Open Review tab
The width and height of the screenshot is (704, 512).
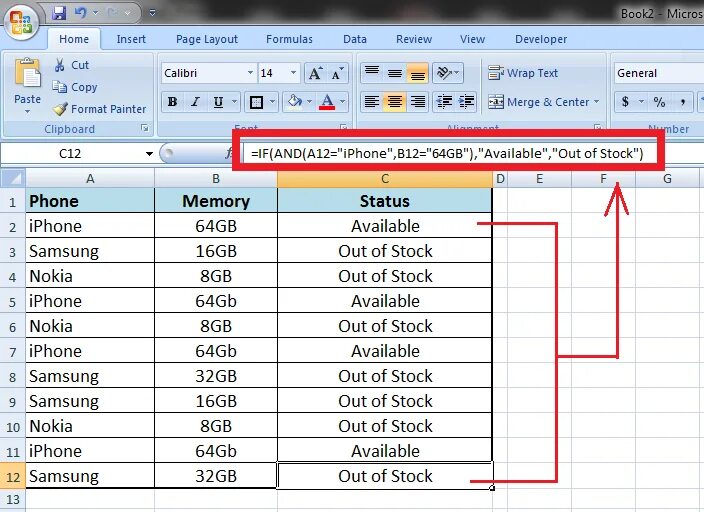pyautogui.click(x=414, y=39)
